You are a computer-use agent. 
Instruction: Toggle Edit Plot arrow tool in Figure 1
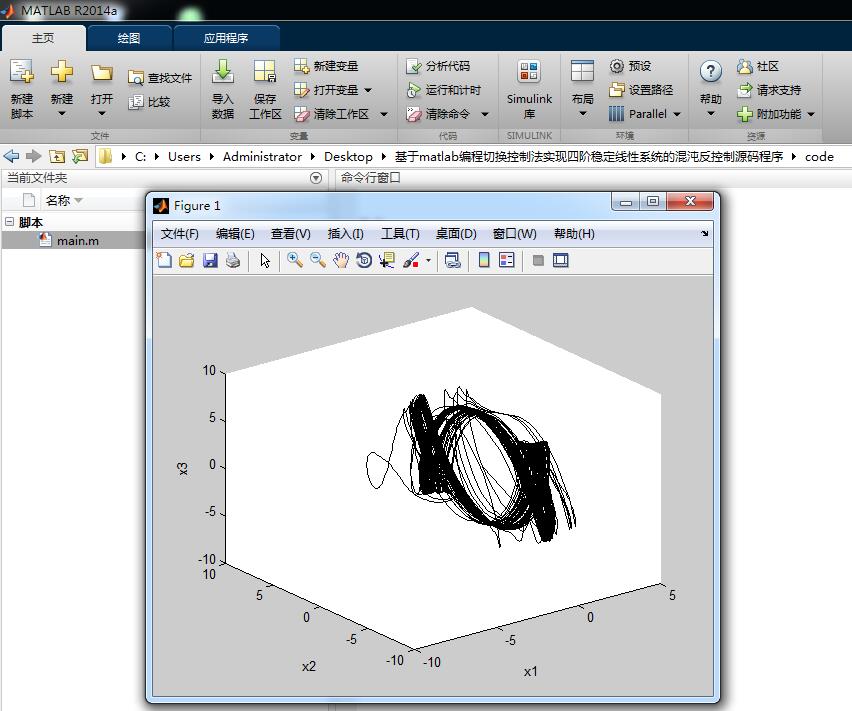pyautogui.click(x=265, y=260)
